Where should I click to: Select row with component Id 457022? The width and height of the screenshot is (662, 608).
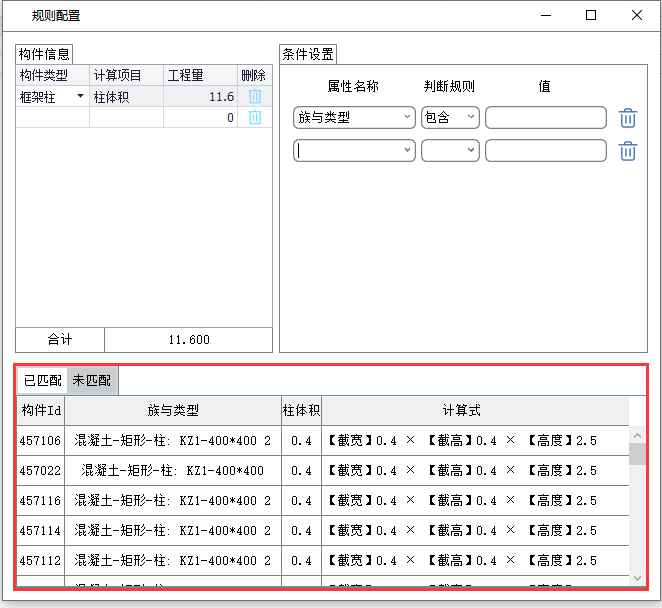click(323, 471)
